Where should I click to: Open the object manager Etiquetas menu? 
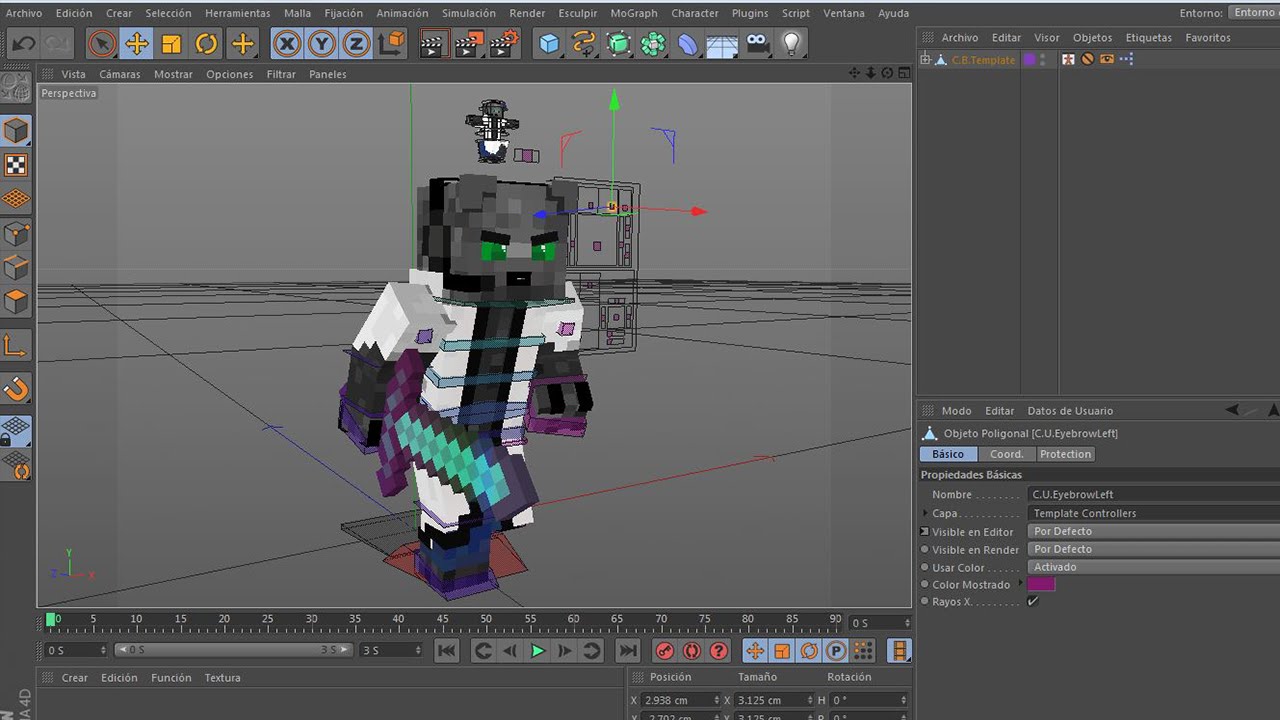click(1148, 37)
